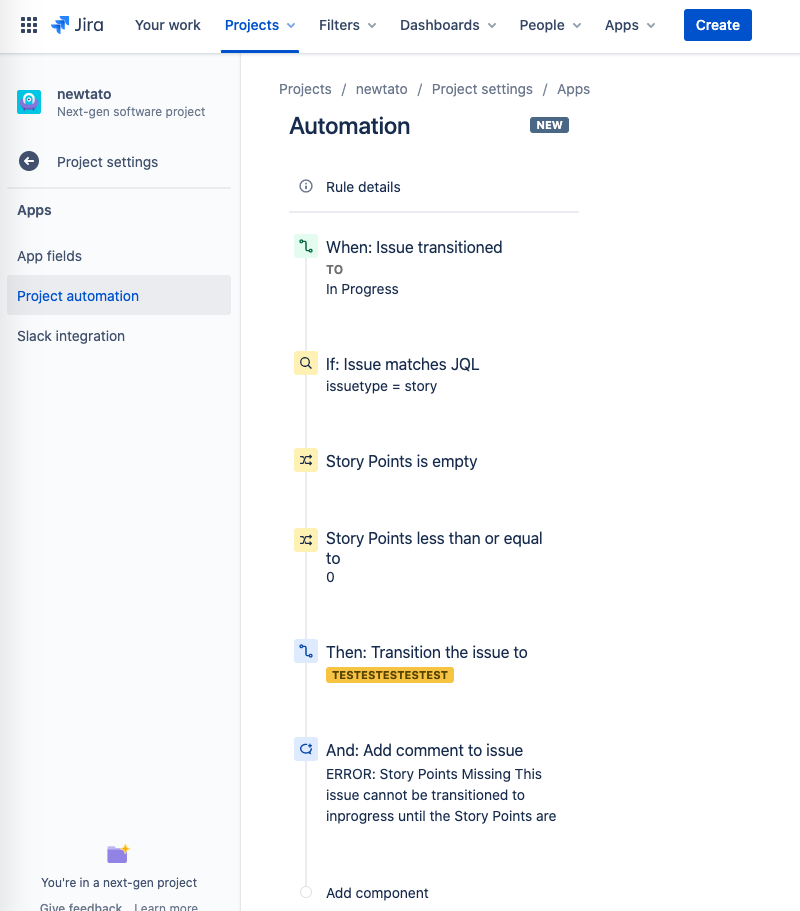Viewport: 800px width, 911px height.
Task: Click the TESTESTESTESTEST status lozenge
Action: (390, 675)
